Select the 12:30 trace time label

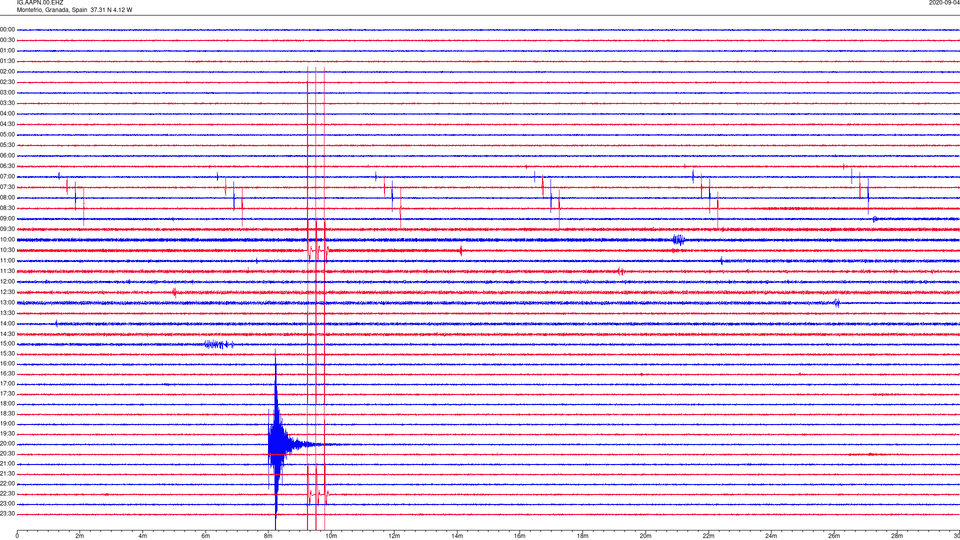[x=7, y=292]
